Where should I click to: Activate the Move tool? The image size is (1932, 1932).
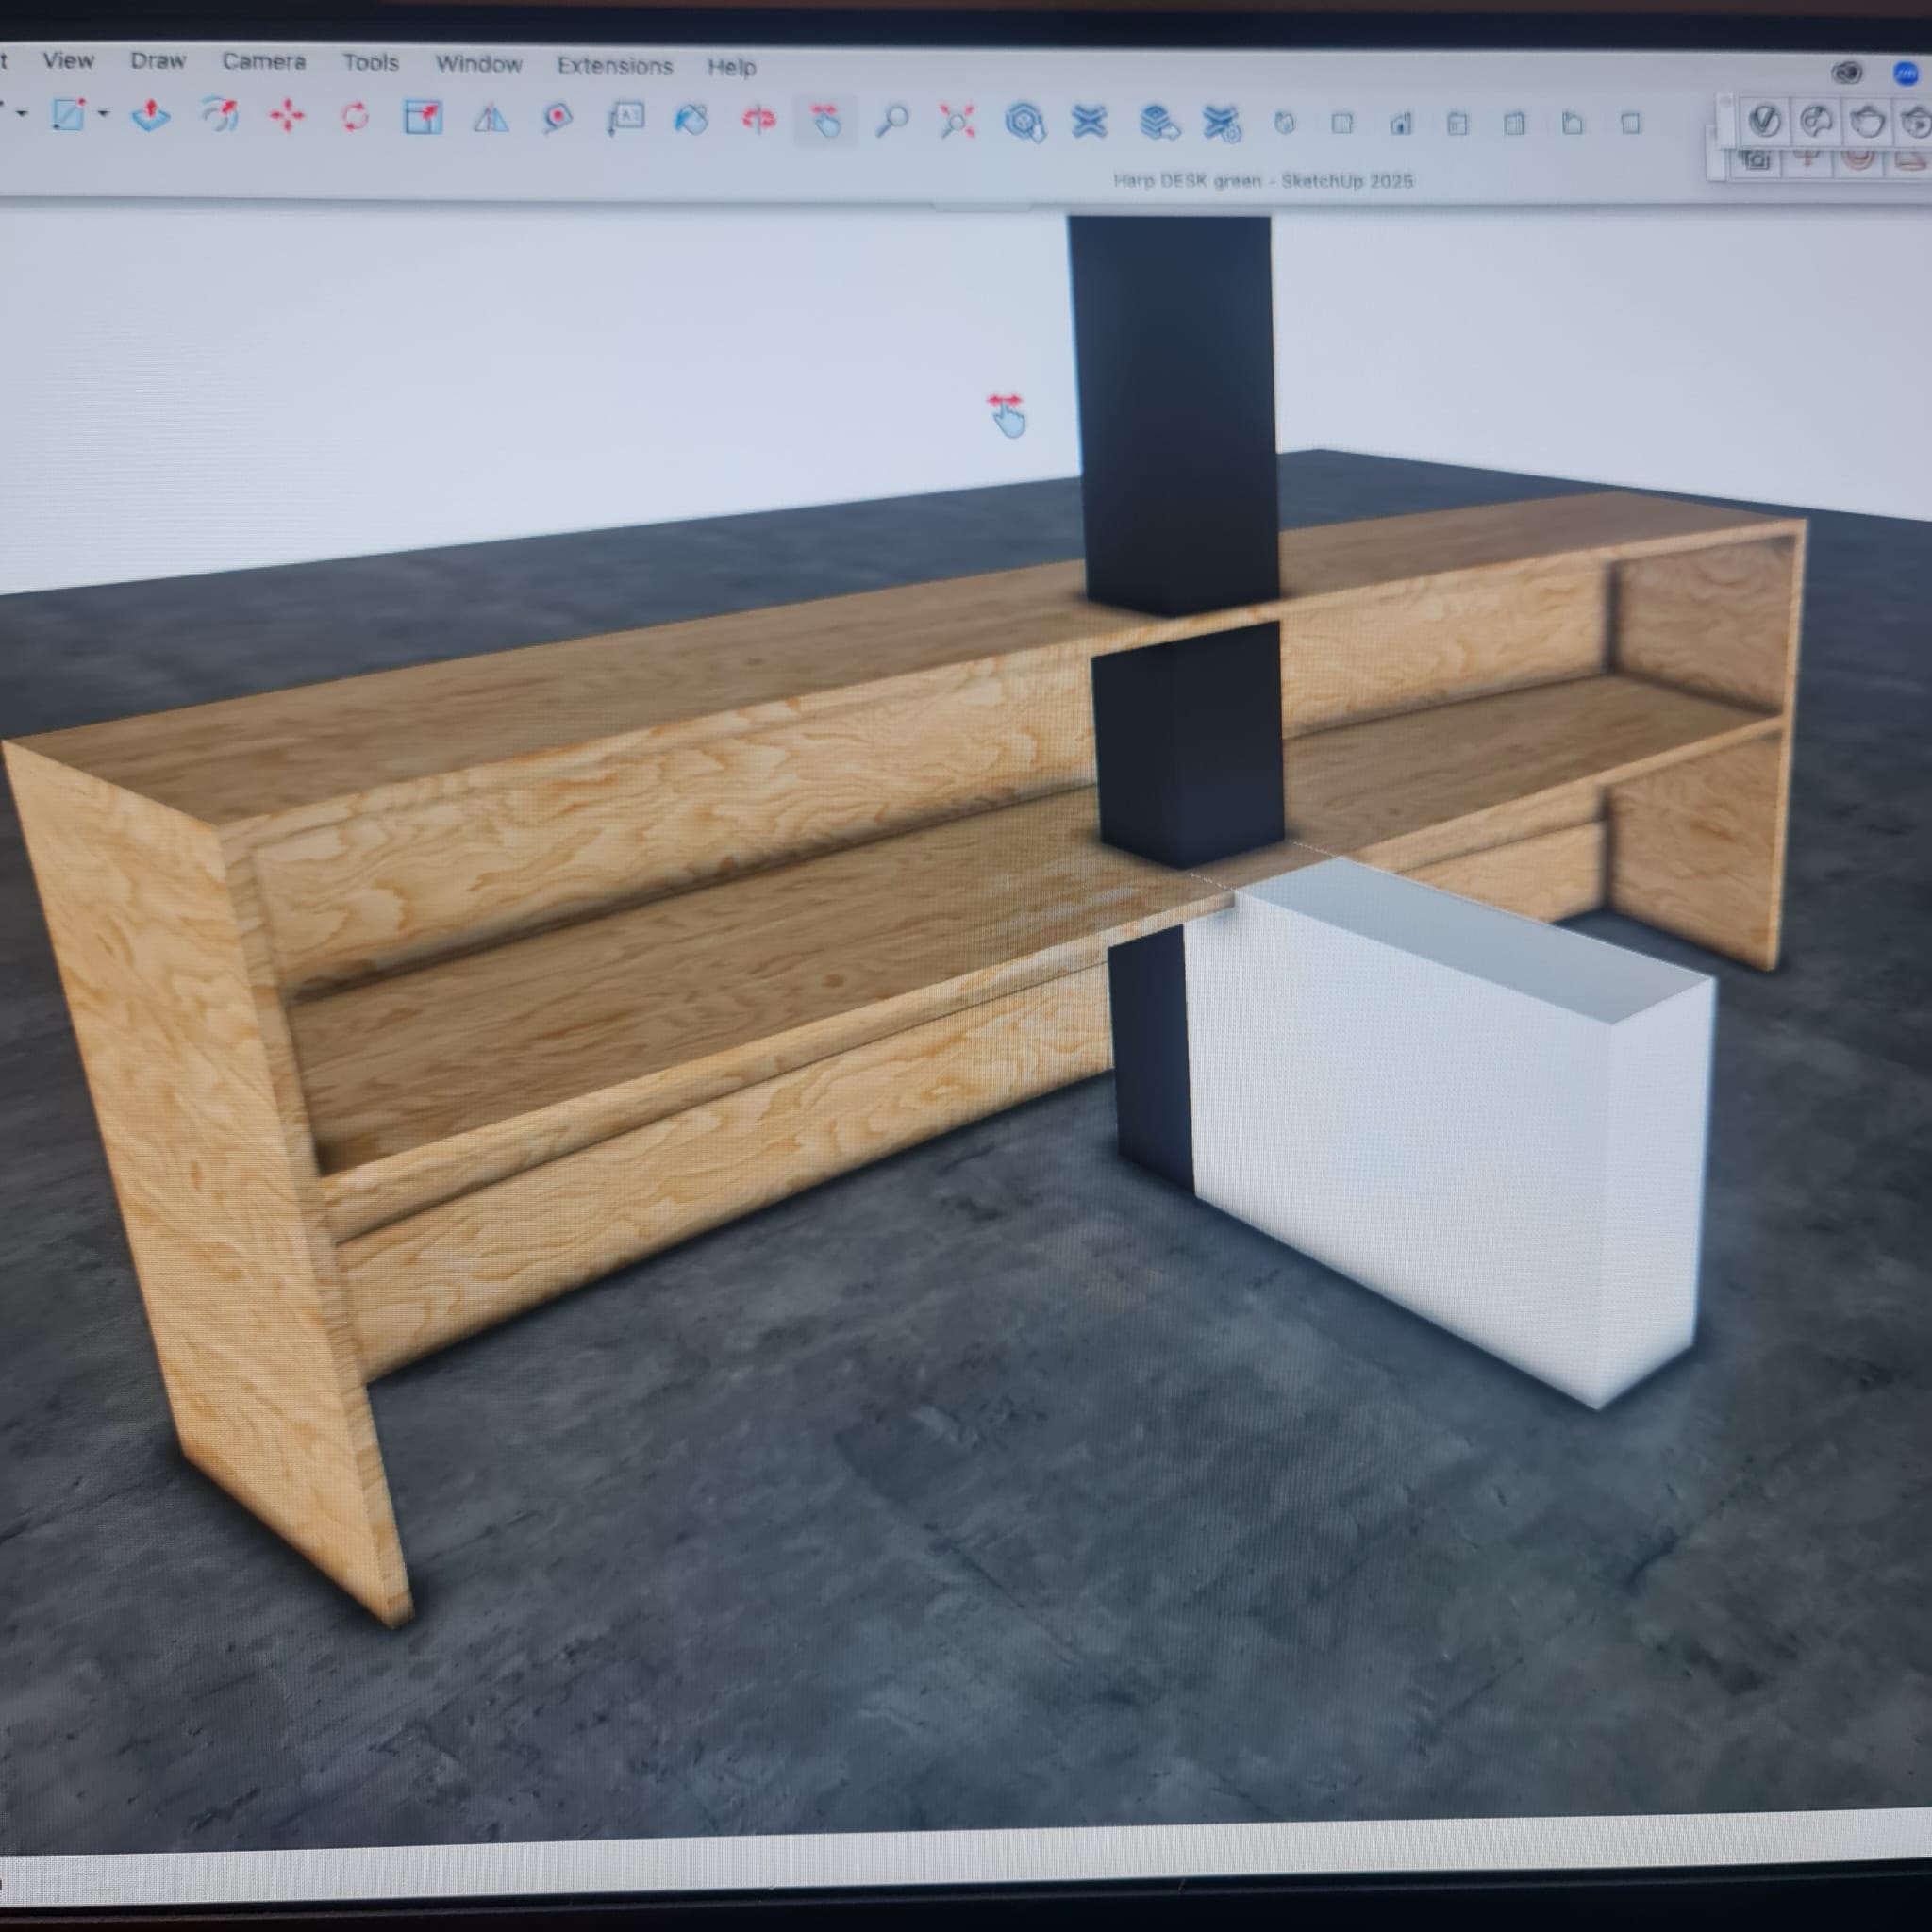tap(287, 117)
